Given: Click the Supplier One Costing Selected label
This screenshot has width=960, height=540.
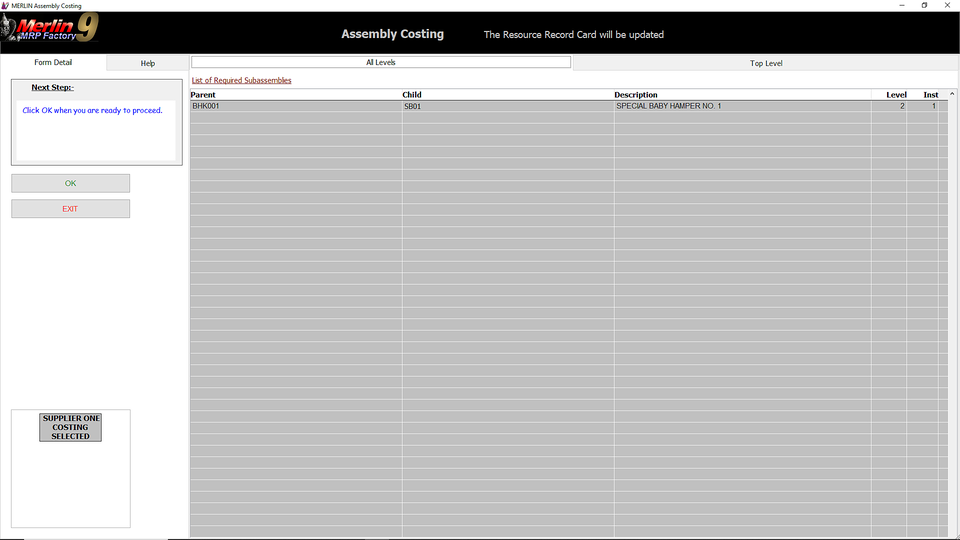Looking at the screenshot, I should click(x=70, y=427).
